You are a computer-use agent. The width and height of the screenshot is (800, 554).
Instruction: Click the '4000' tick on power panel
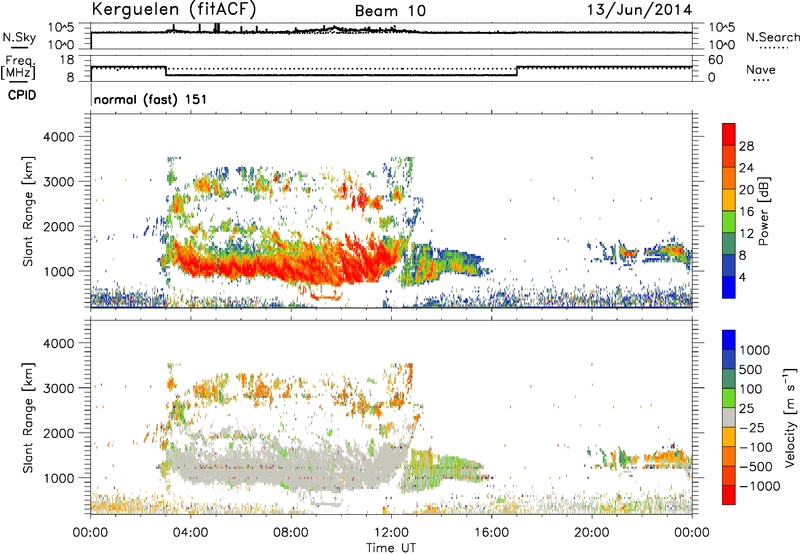point(58,137)
